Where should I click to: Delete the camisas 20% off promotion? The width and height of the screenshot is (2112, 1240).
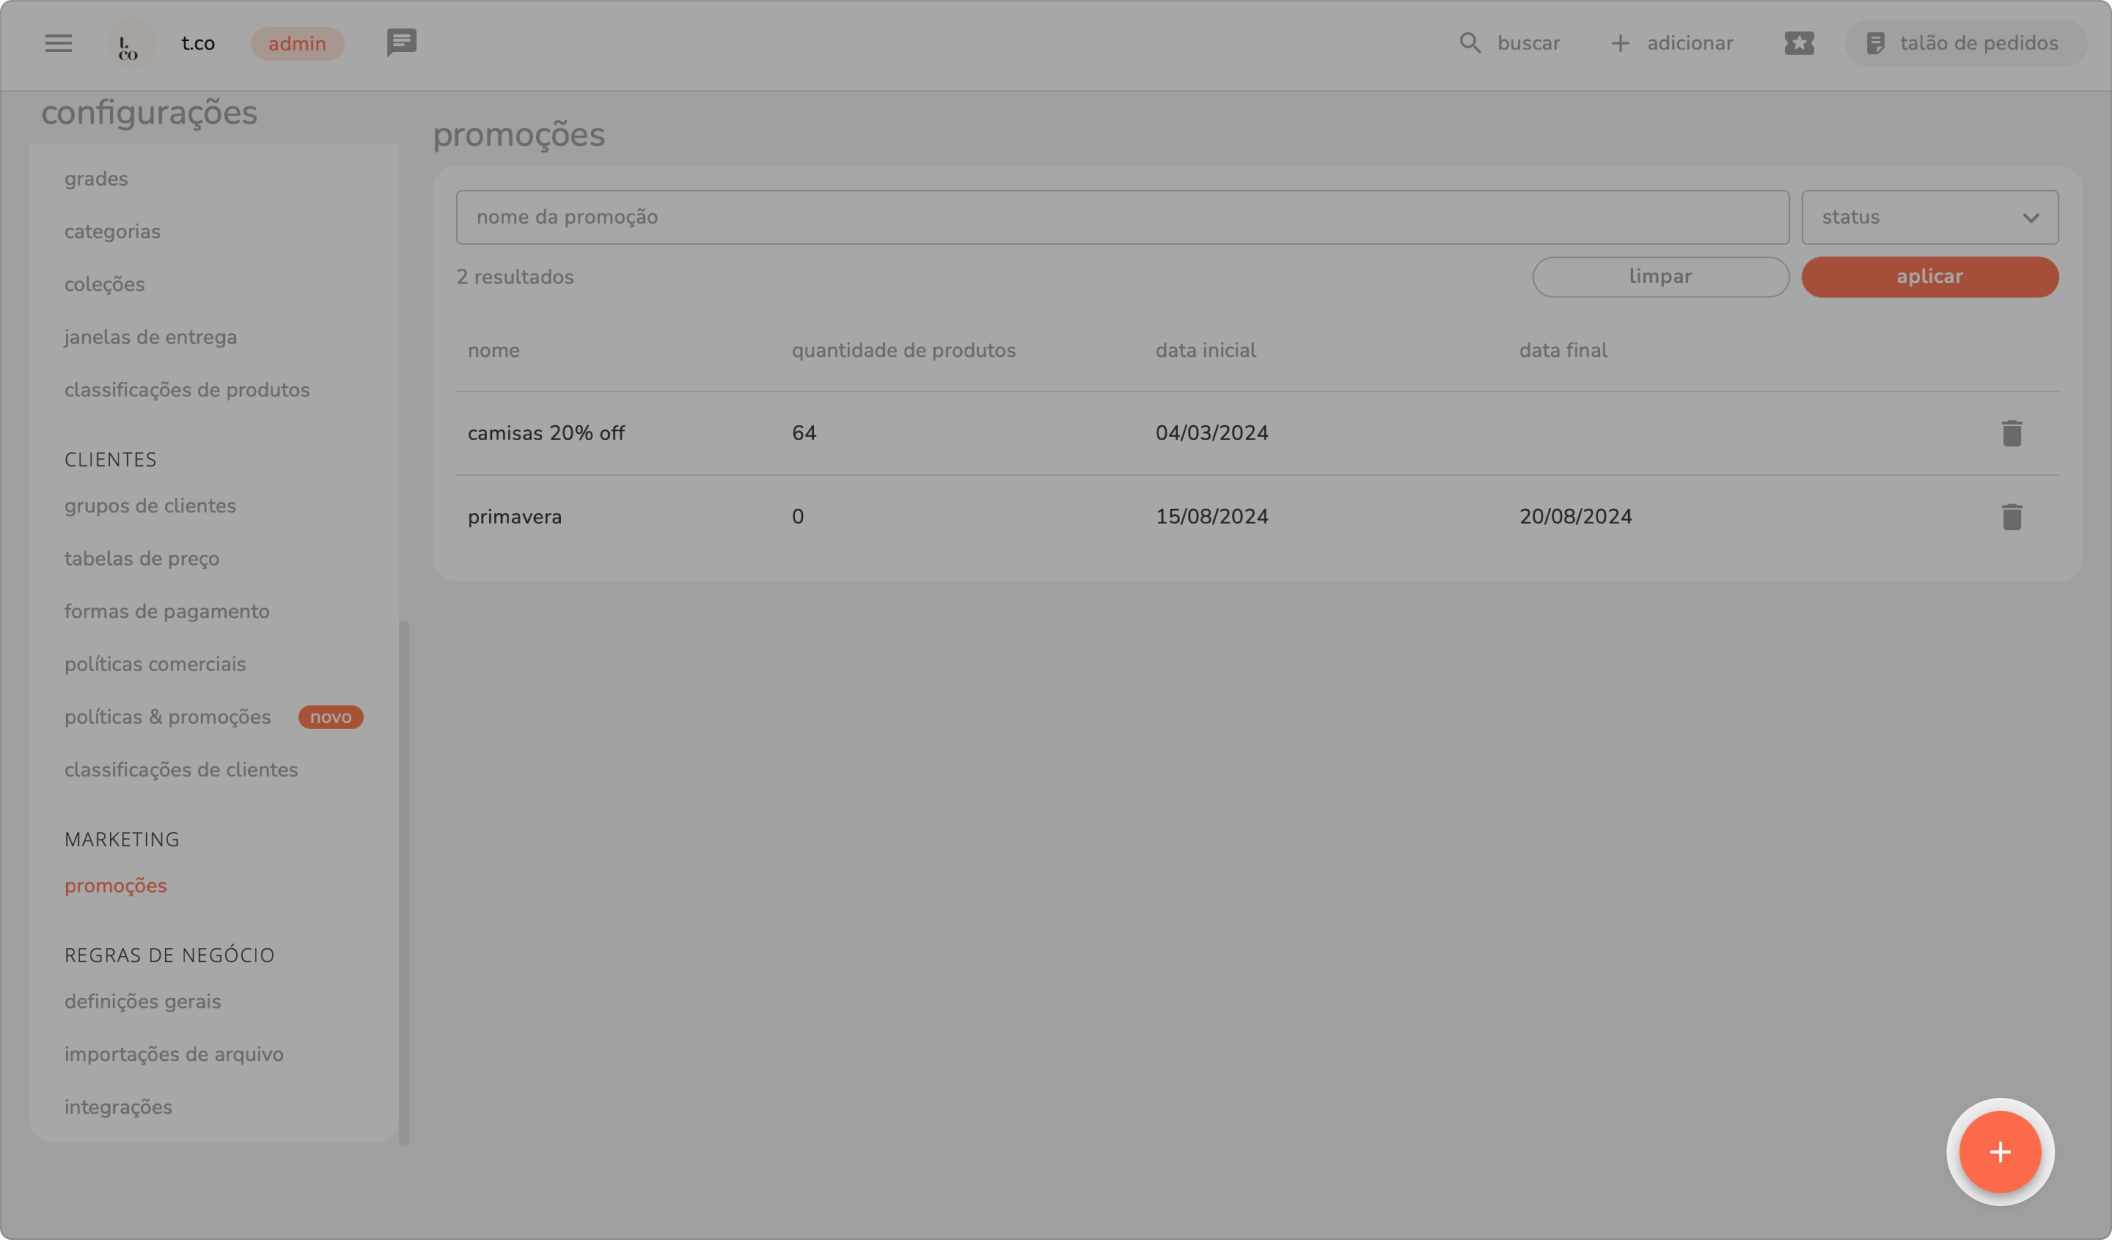(x=2011, y=433)
